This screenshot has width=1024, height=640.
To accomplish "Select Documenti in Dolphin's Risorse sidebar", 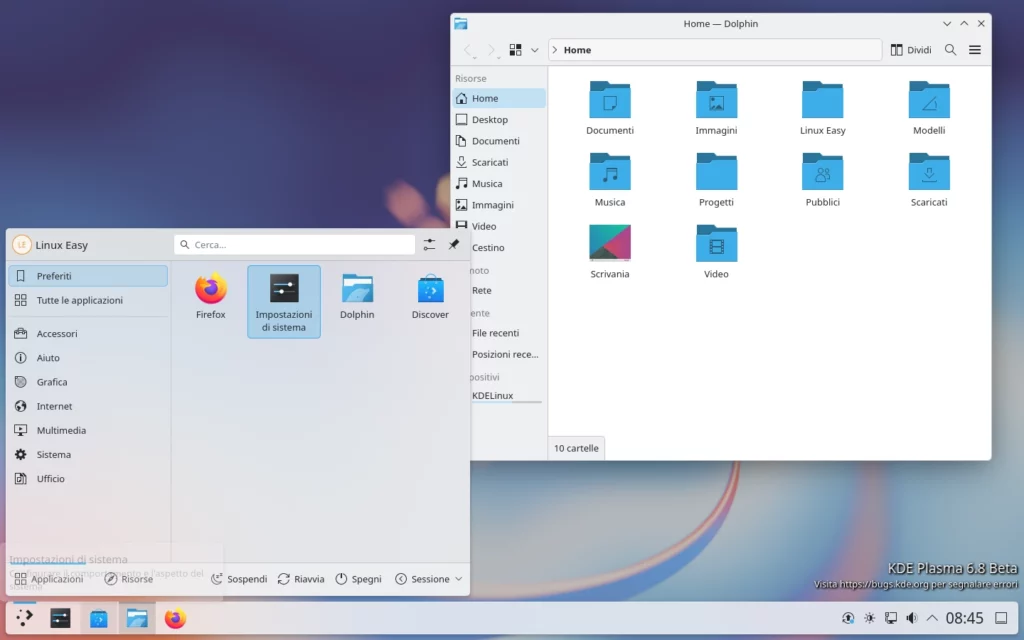I will tap(499, 140).
